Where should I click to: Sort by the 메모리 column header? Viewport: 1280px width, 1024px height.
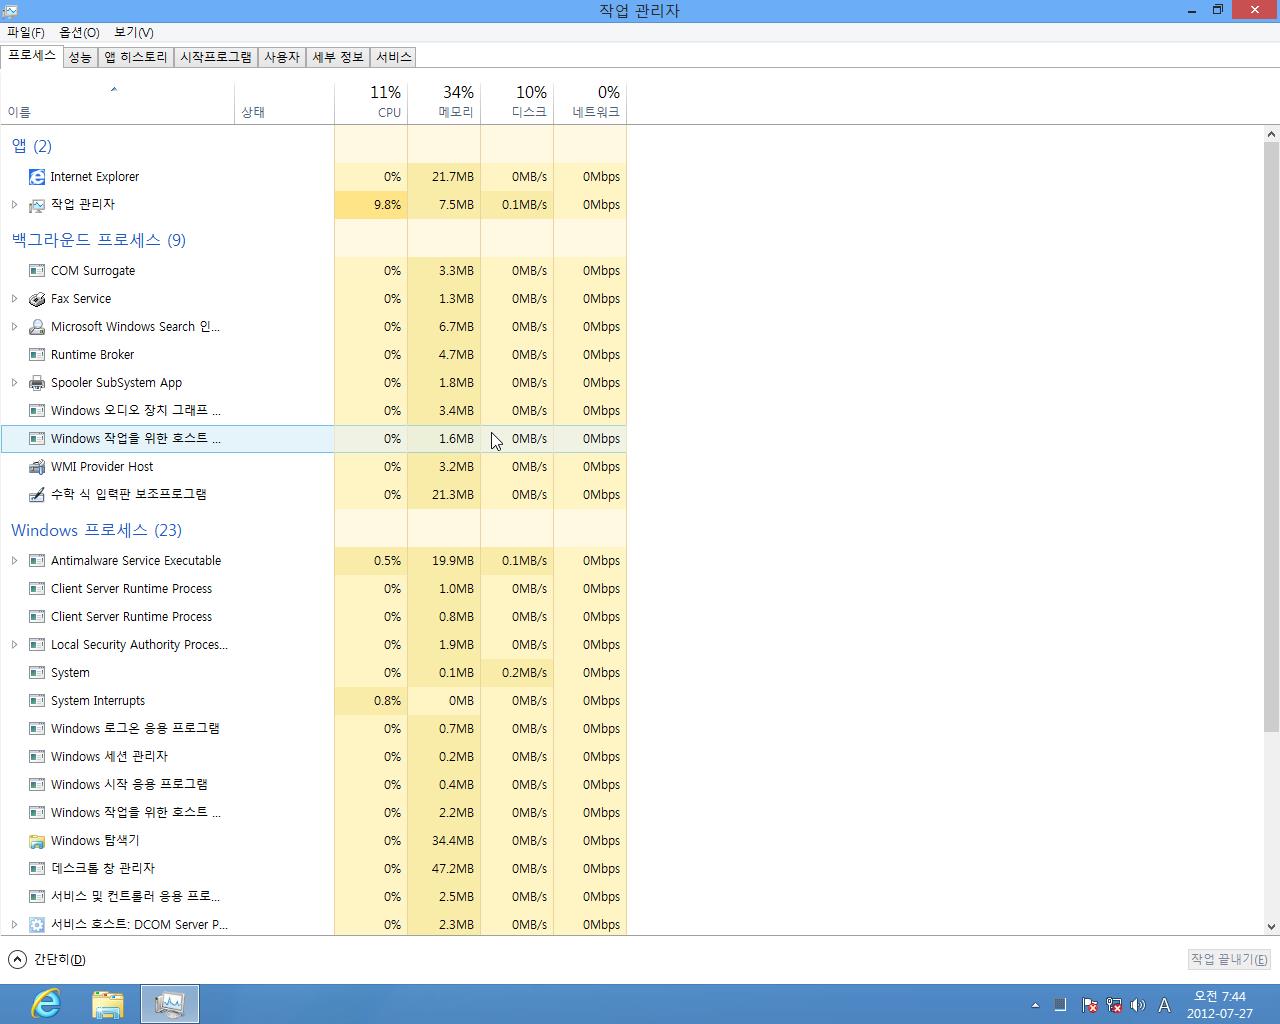(x=444, y=102)
